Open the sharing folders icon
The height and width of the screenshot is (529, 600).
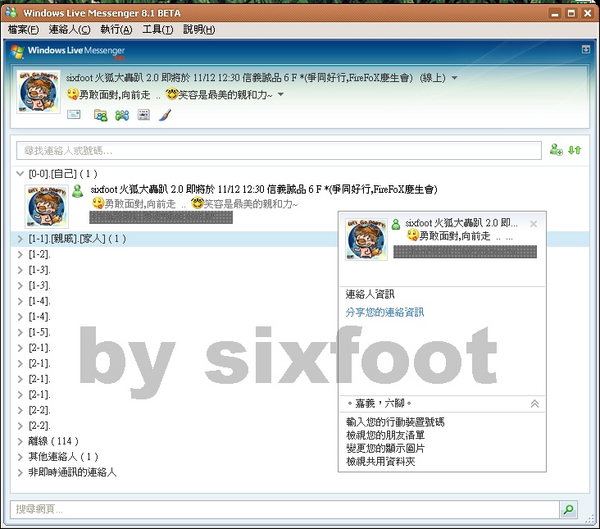(x=101, y=115)
